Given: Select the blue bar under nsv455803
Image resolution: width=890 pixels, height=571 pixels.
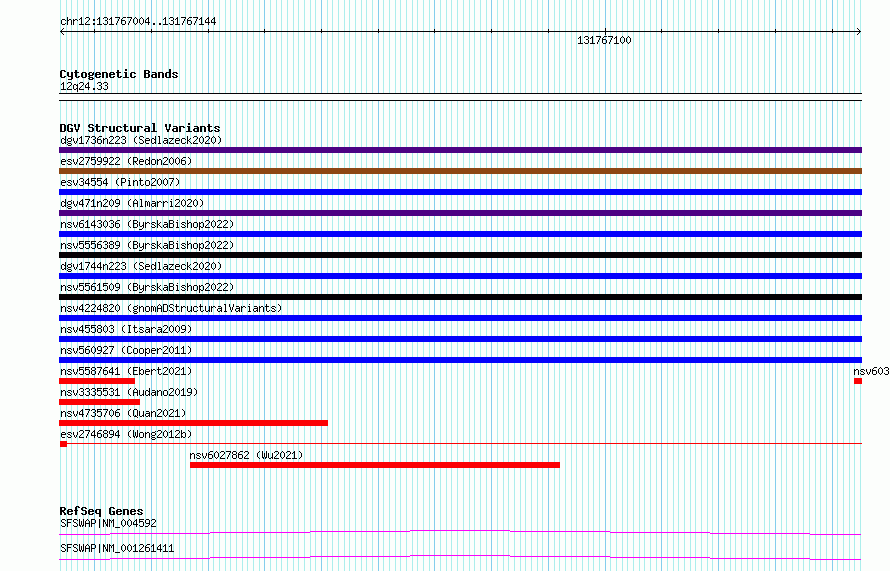Looking at the screenshot, I should (x=460, y=339).
